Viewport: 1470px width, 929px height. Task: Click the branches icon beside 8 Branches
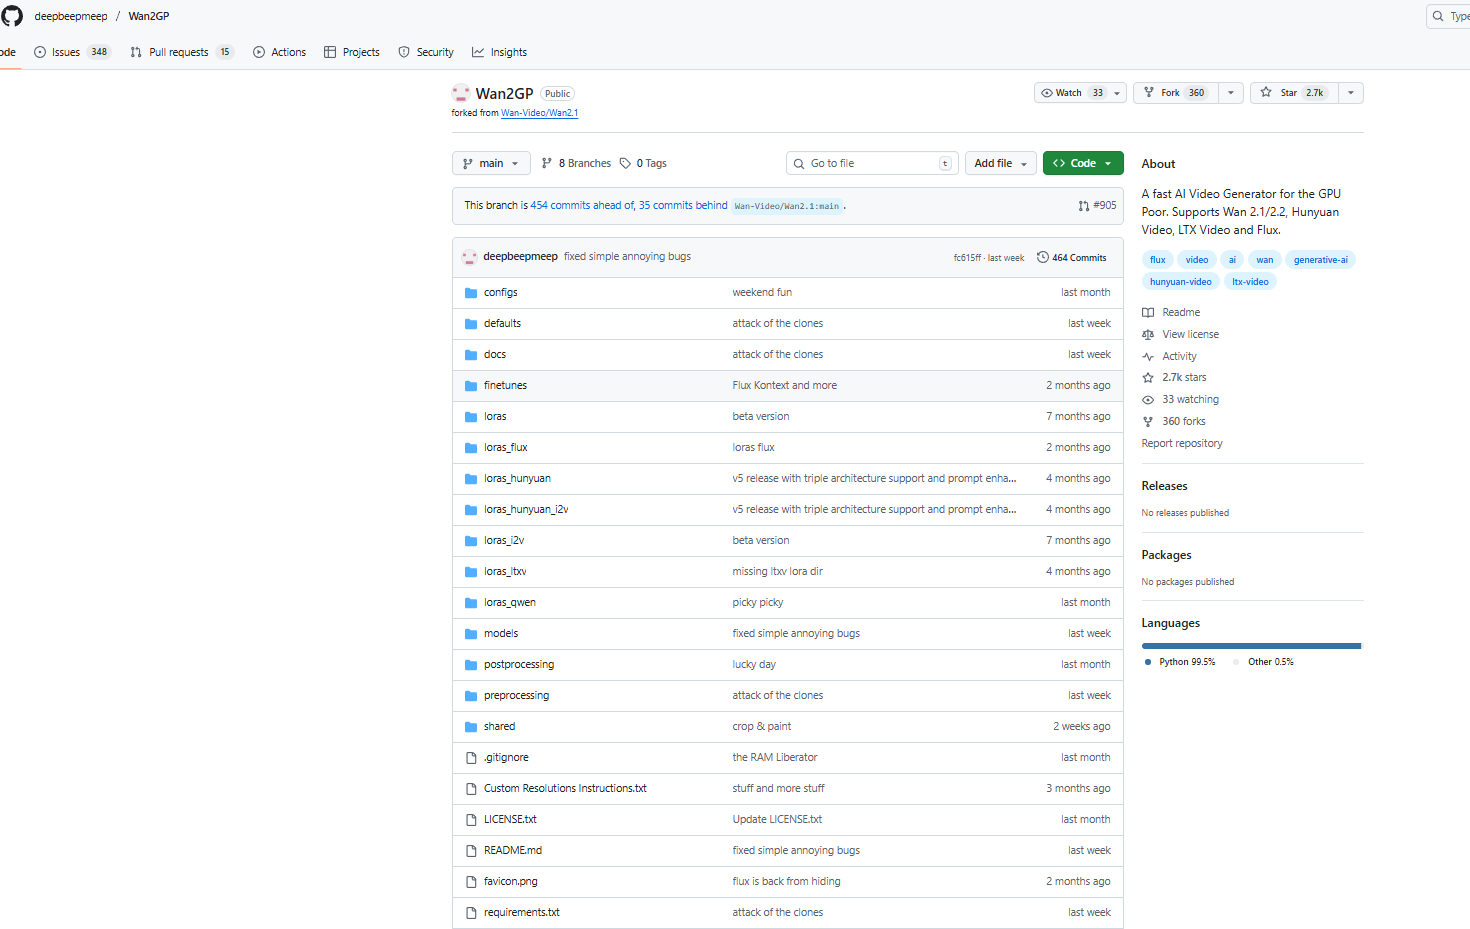[547, 163]
